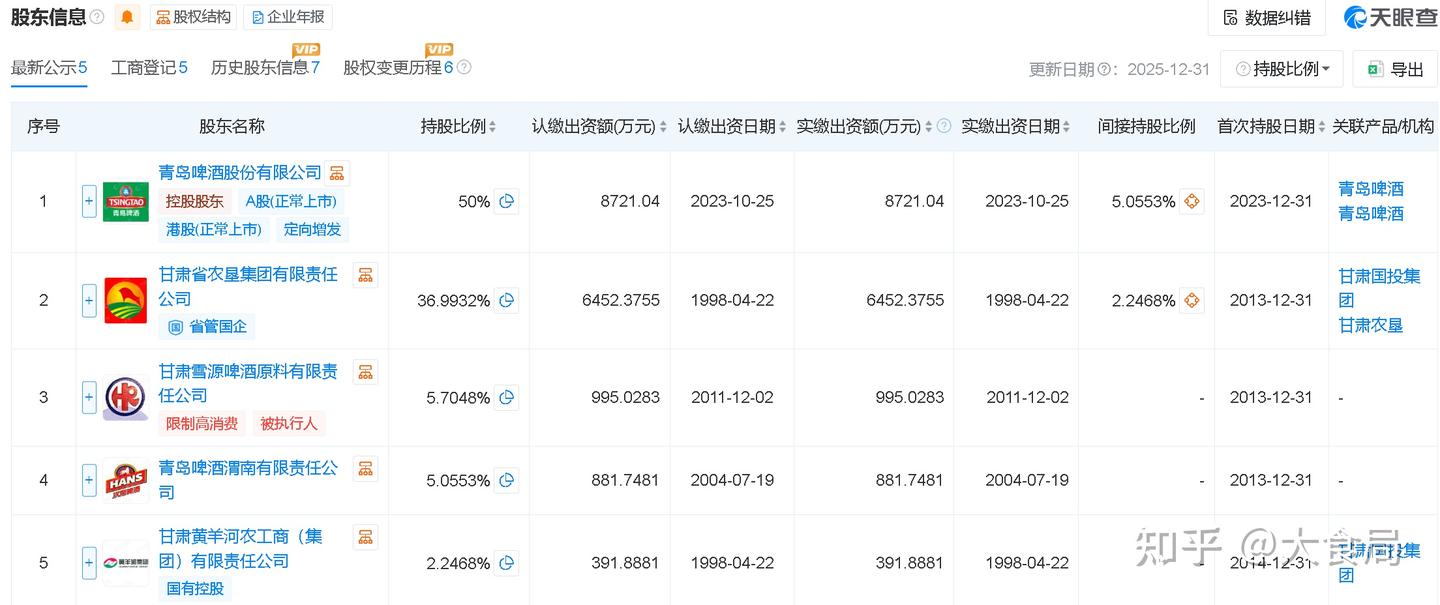
Task: Open the 股权结构 chart button
Action: pos(193,17)
